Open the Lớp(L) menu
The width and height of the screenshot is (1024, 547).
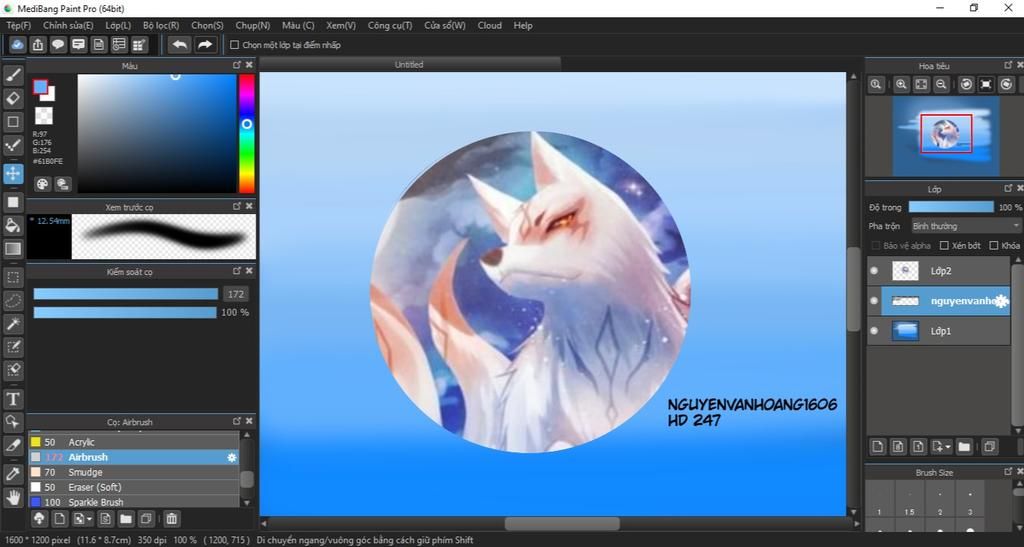[x=118, y=25]
